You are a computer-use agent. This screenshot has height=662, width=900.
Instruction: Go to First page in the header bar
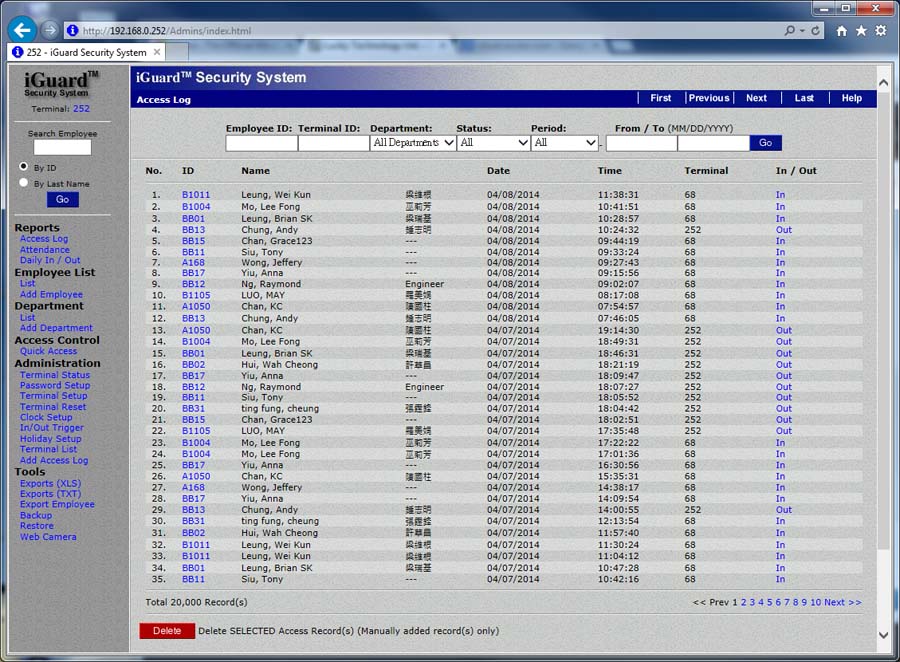(x=661, y=98)
